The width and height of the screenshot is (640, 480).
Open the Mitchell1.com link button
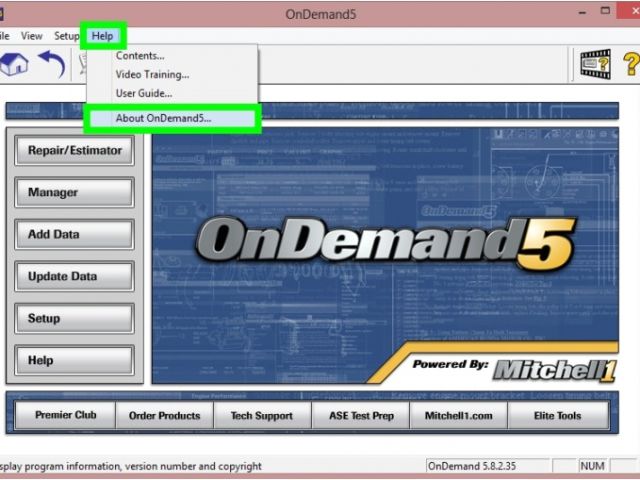point(457,416)
